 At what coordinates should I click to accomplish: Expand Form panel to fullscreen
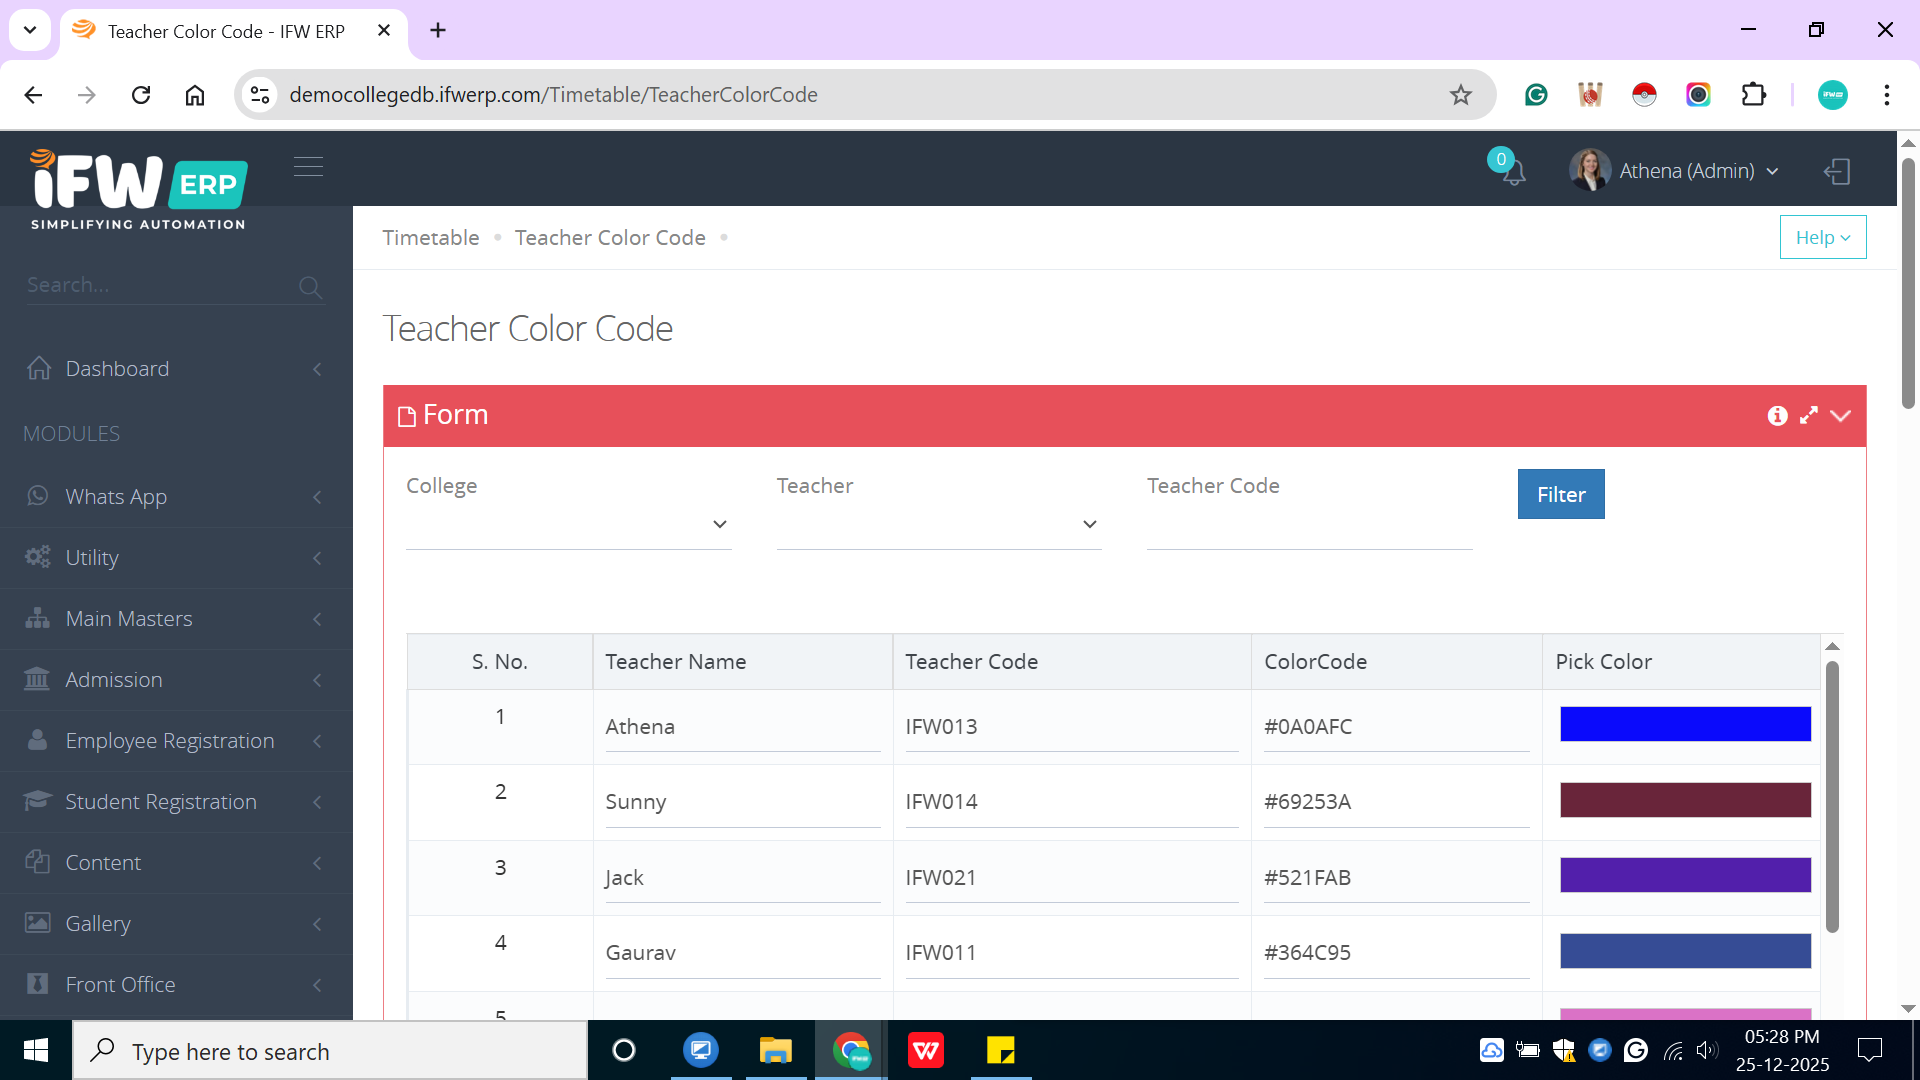pos(1809,416)
